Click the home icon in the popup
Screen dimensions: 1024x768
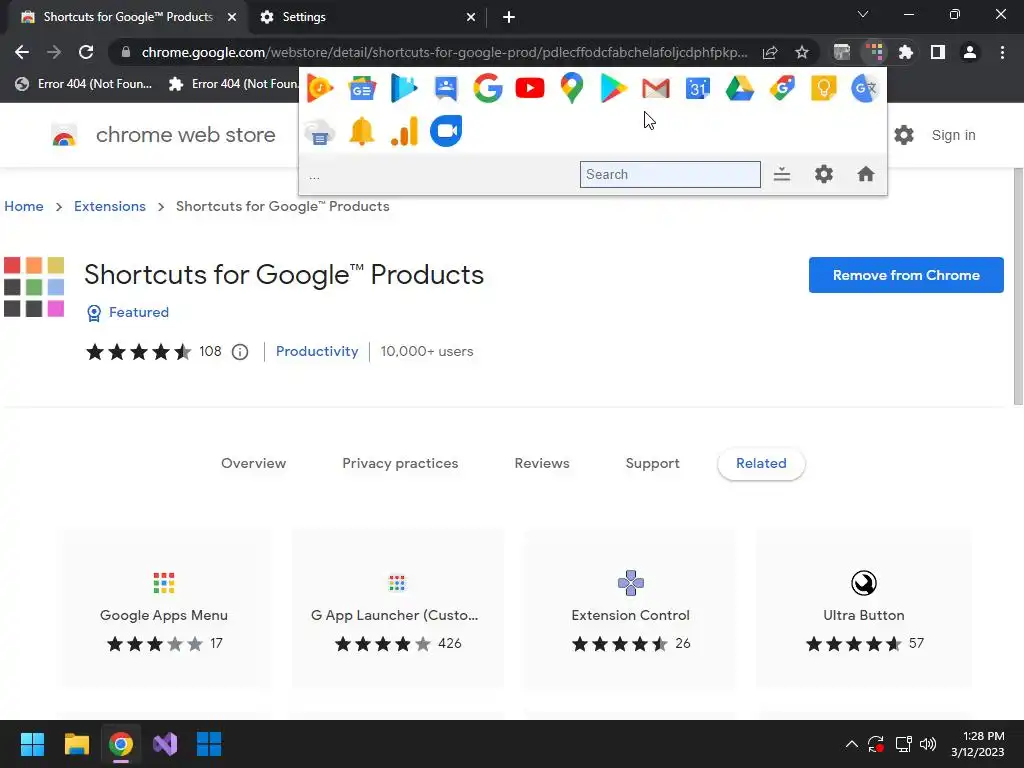[x=866, y=174]
